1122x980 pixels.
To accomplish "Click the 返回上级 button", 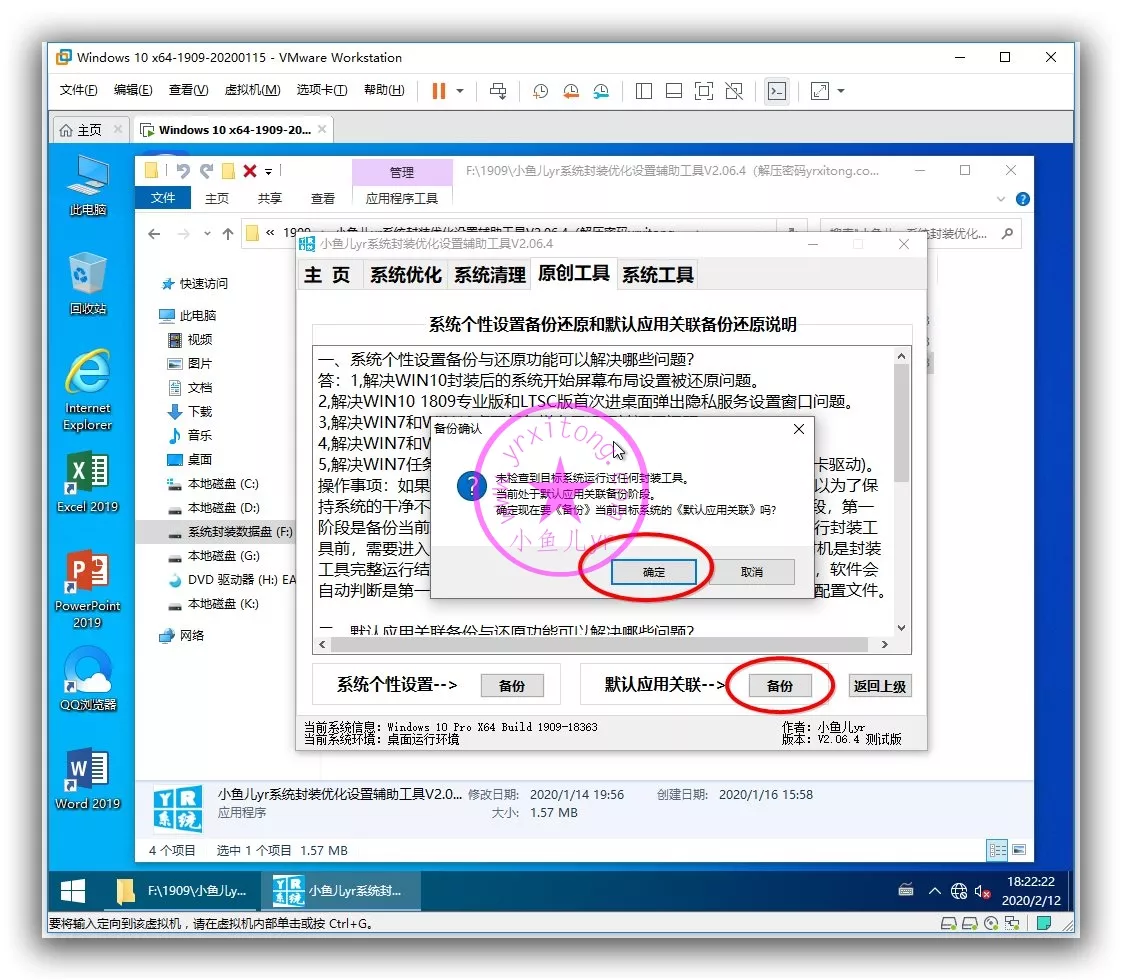I will tap(880, 686).
